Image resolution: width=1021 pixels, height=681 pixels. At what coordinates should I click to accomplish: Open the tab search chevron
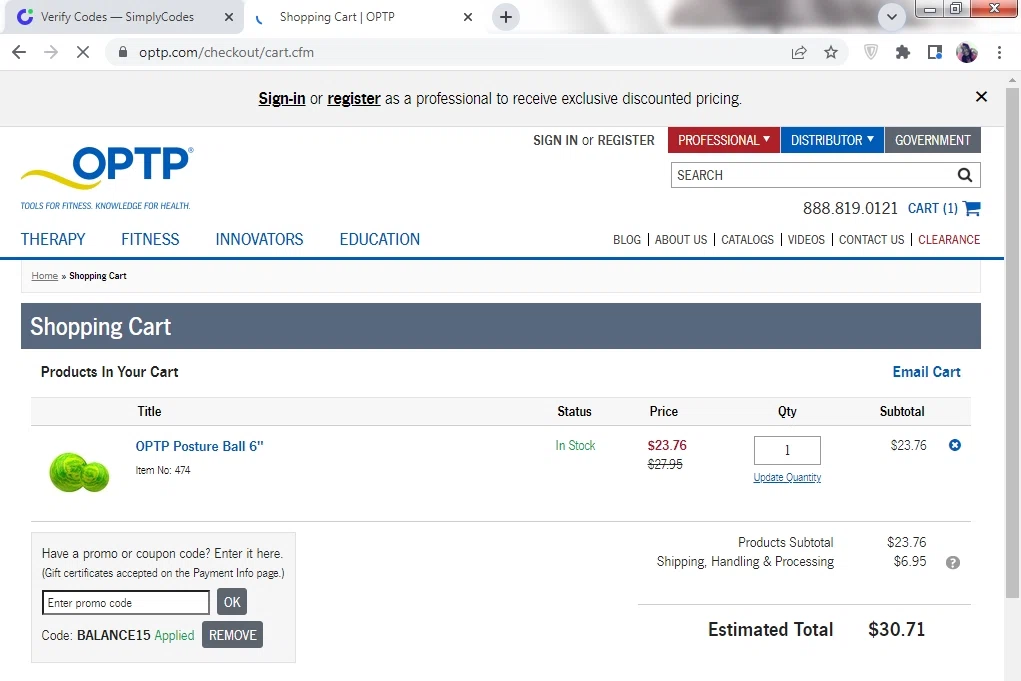[891, 17]
